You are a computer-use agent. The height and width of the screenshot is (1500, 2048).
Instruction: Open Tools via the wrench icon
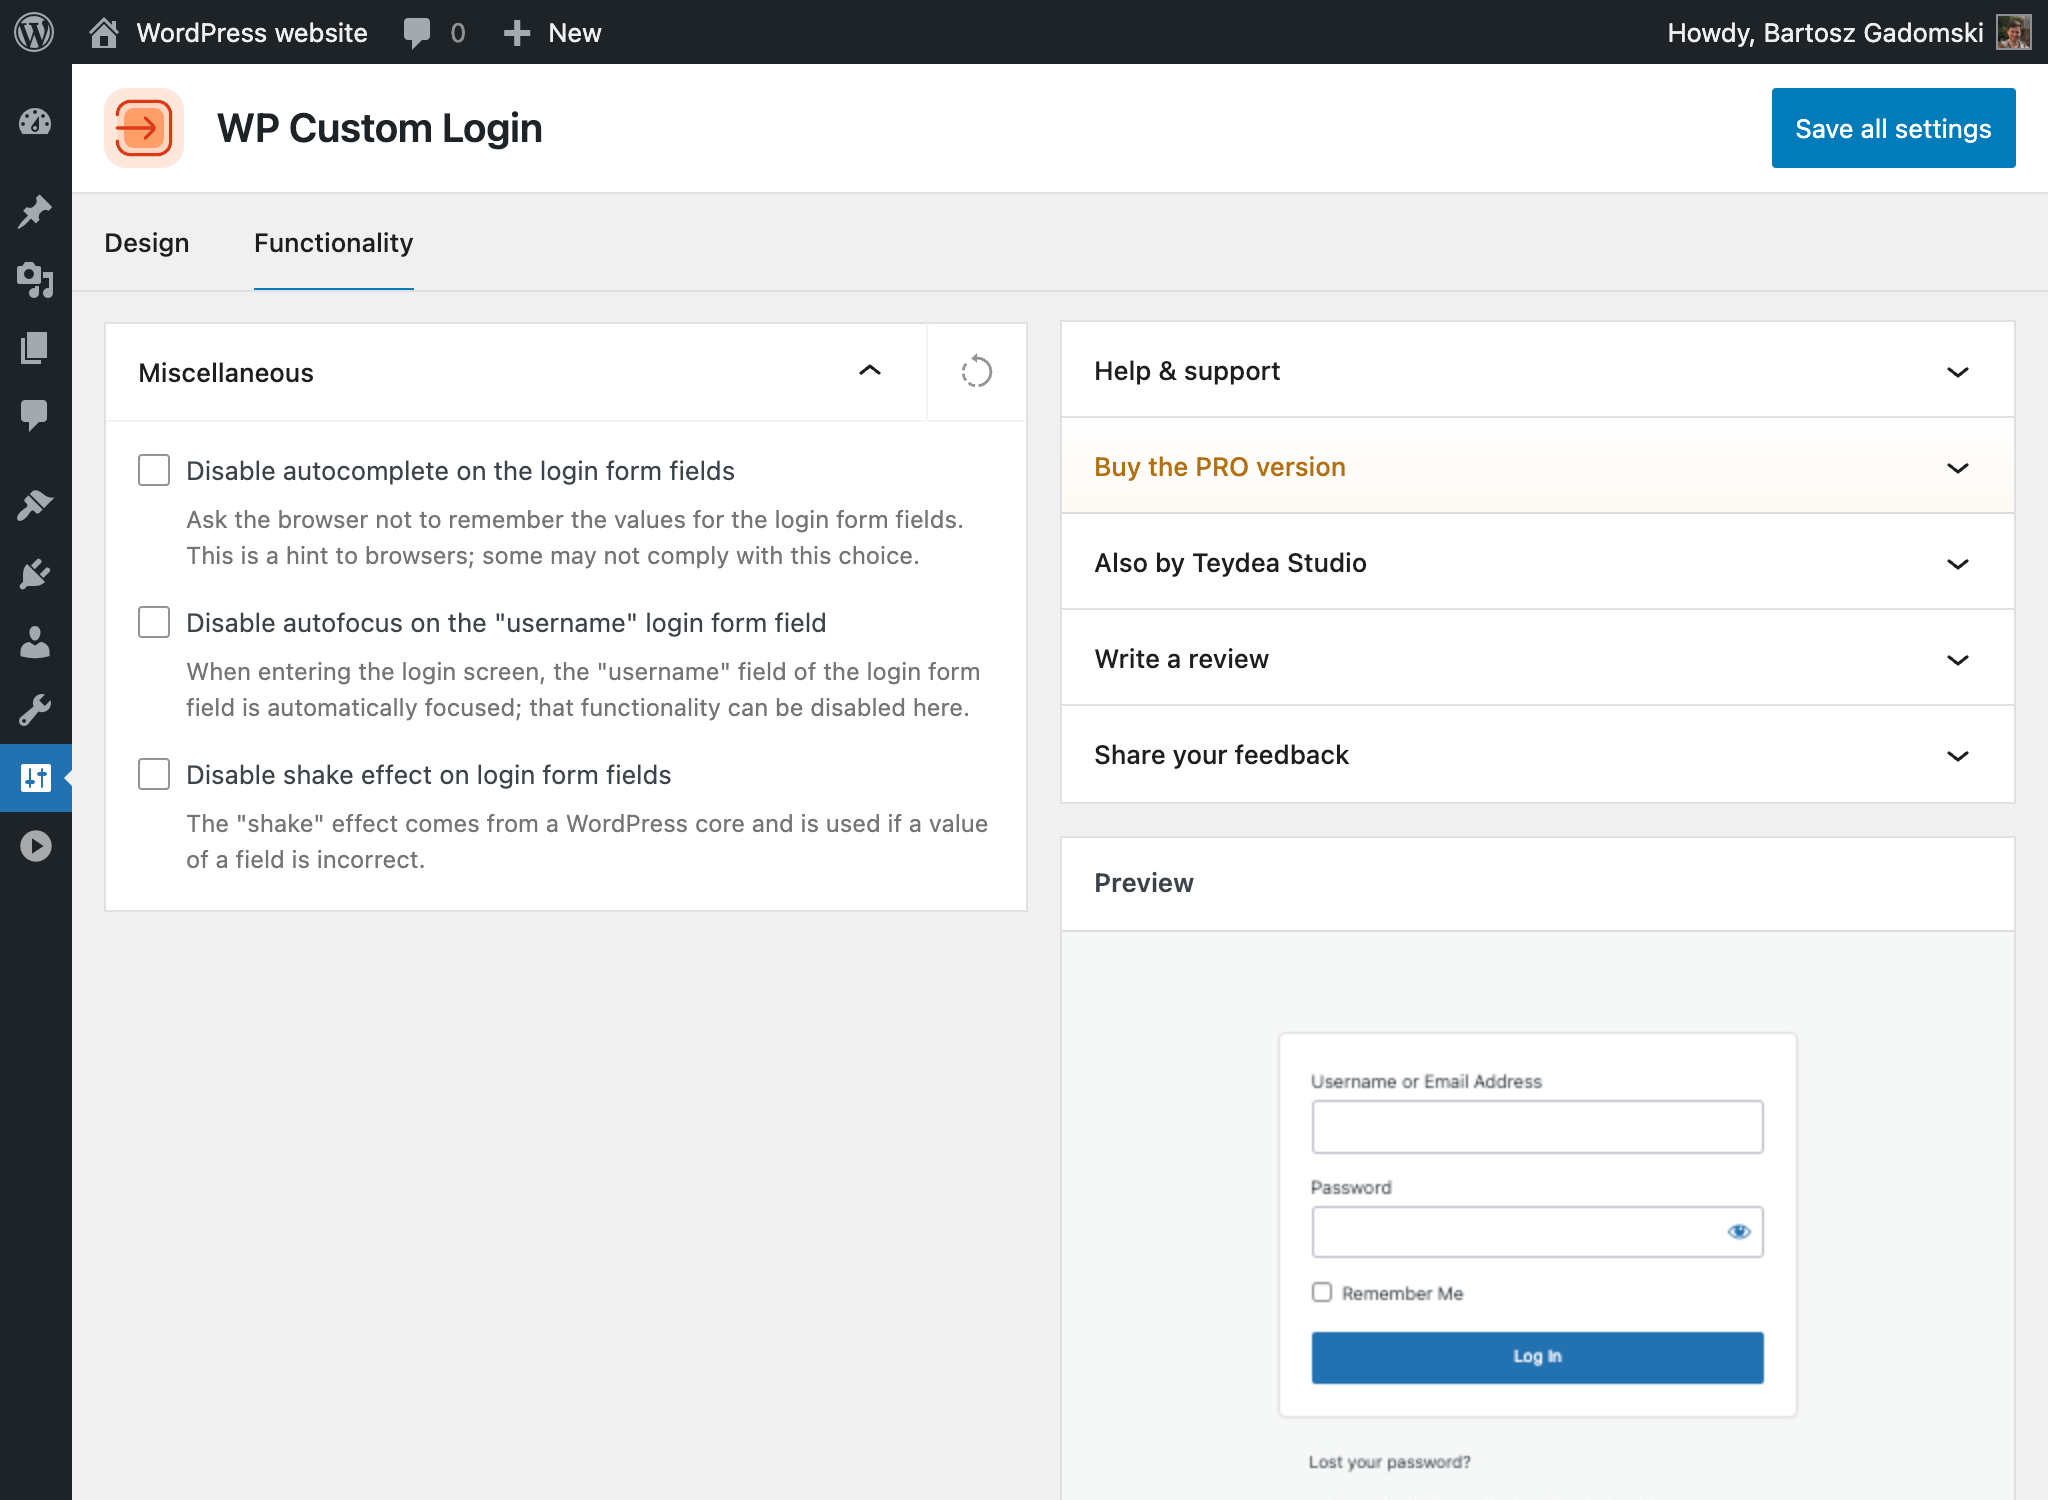(36, 710)
